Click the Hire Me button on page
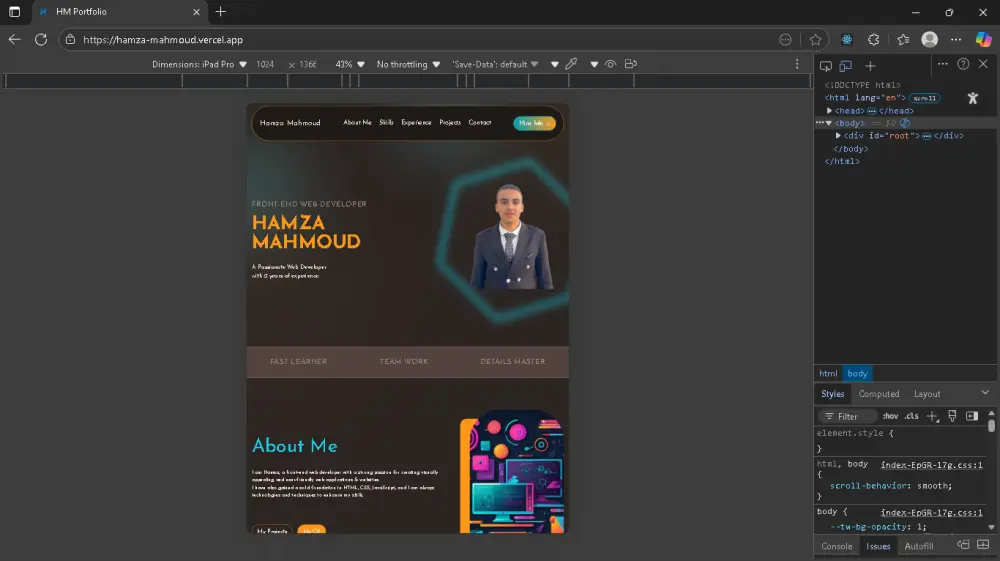Viewport: 1000px width, 561px height. 534,123
